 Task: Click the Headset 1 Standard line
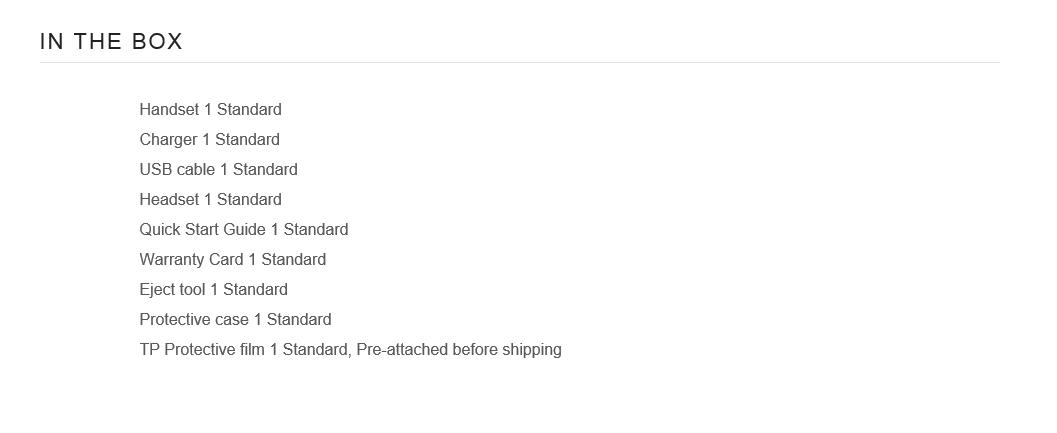tap(210, 200)
